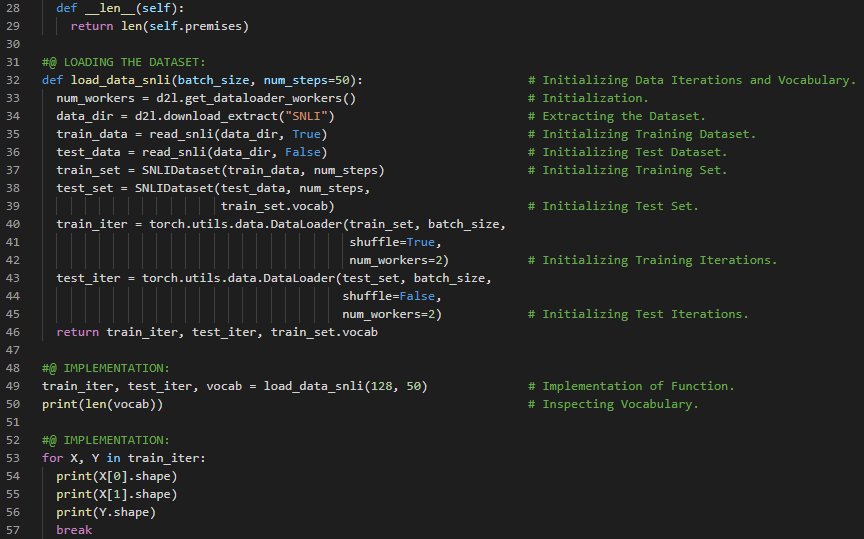
Task: Click line number 49 in the gutter
Action: pos(13,386)
